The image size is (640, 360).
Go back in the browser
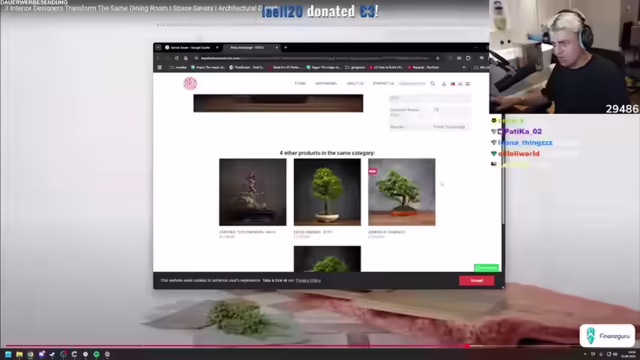[x=158, y=58]
